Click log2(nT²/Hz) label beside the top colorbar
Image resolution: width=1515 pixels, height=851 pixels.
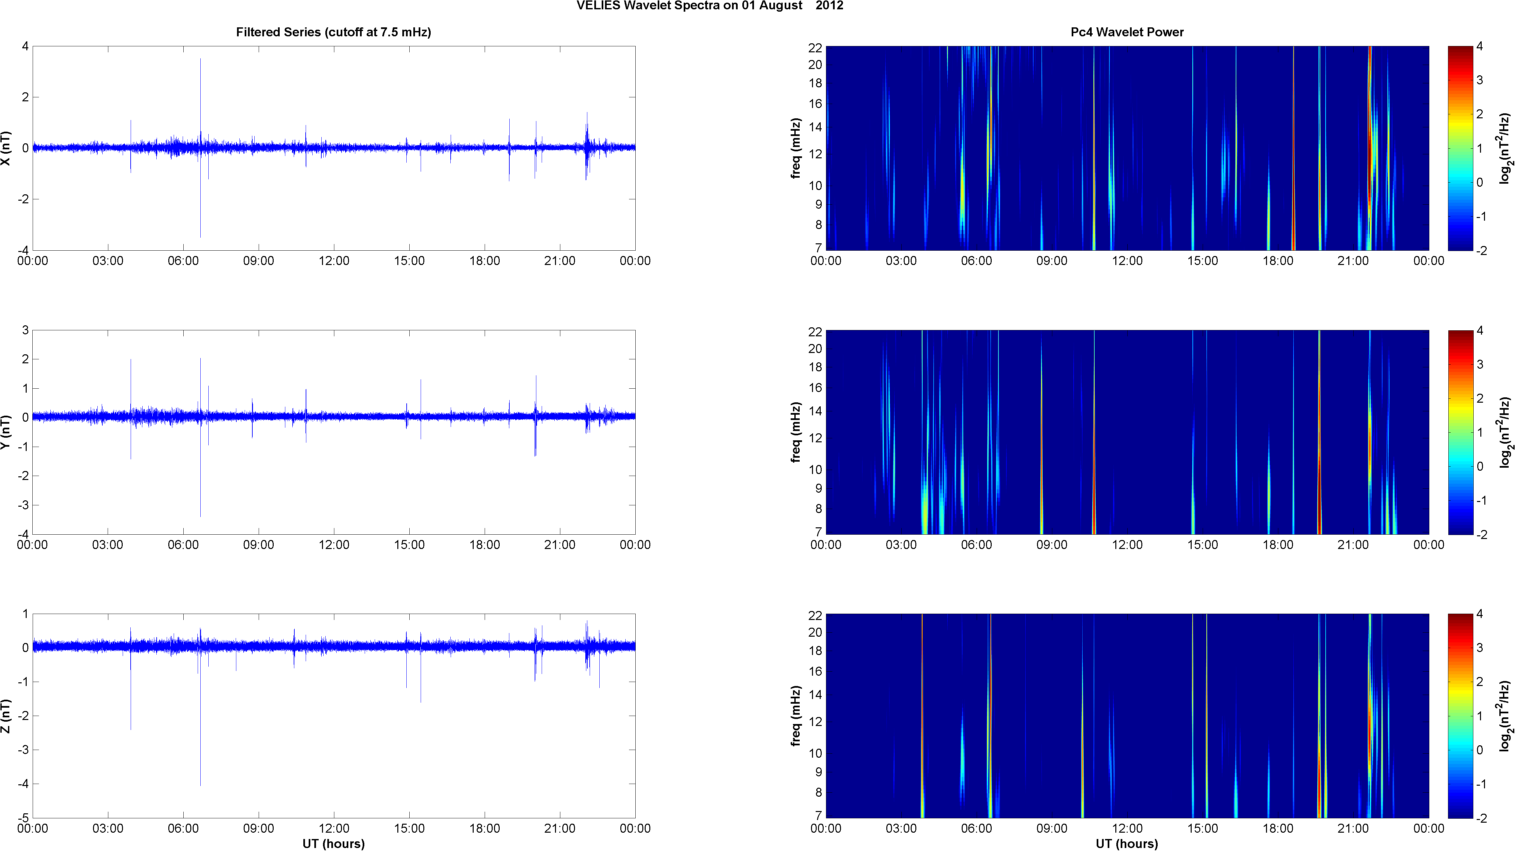pyautogui.click(x=1506, y=148)
